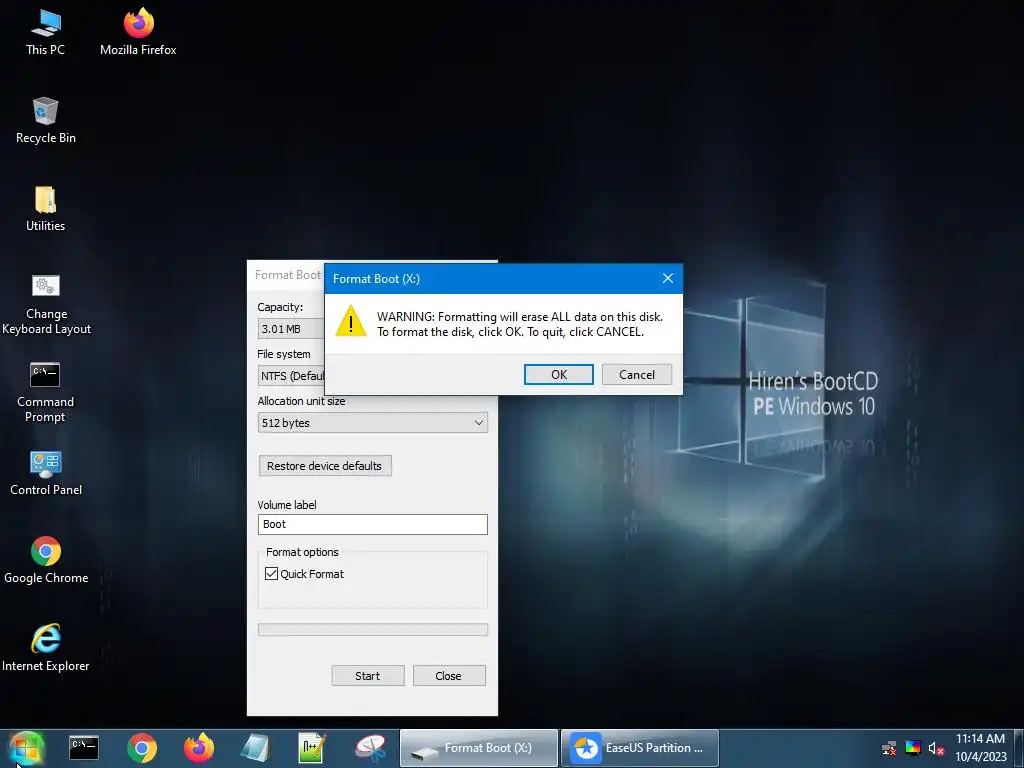1024x768 pixels.
Task: Click the Volume label text field
Action: click(372, 524)
